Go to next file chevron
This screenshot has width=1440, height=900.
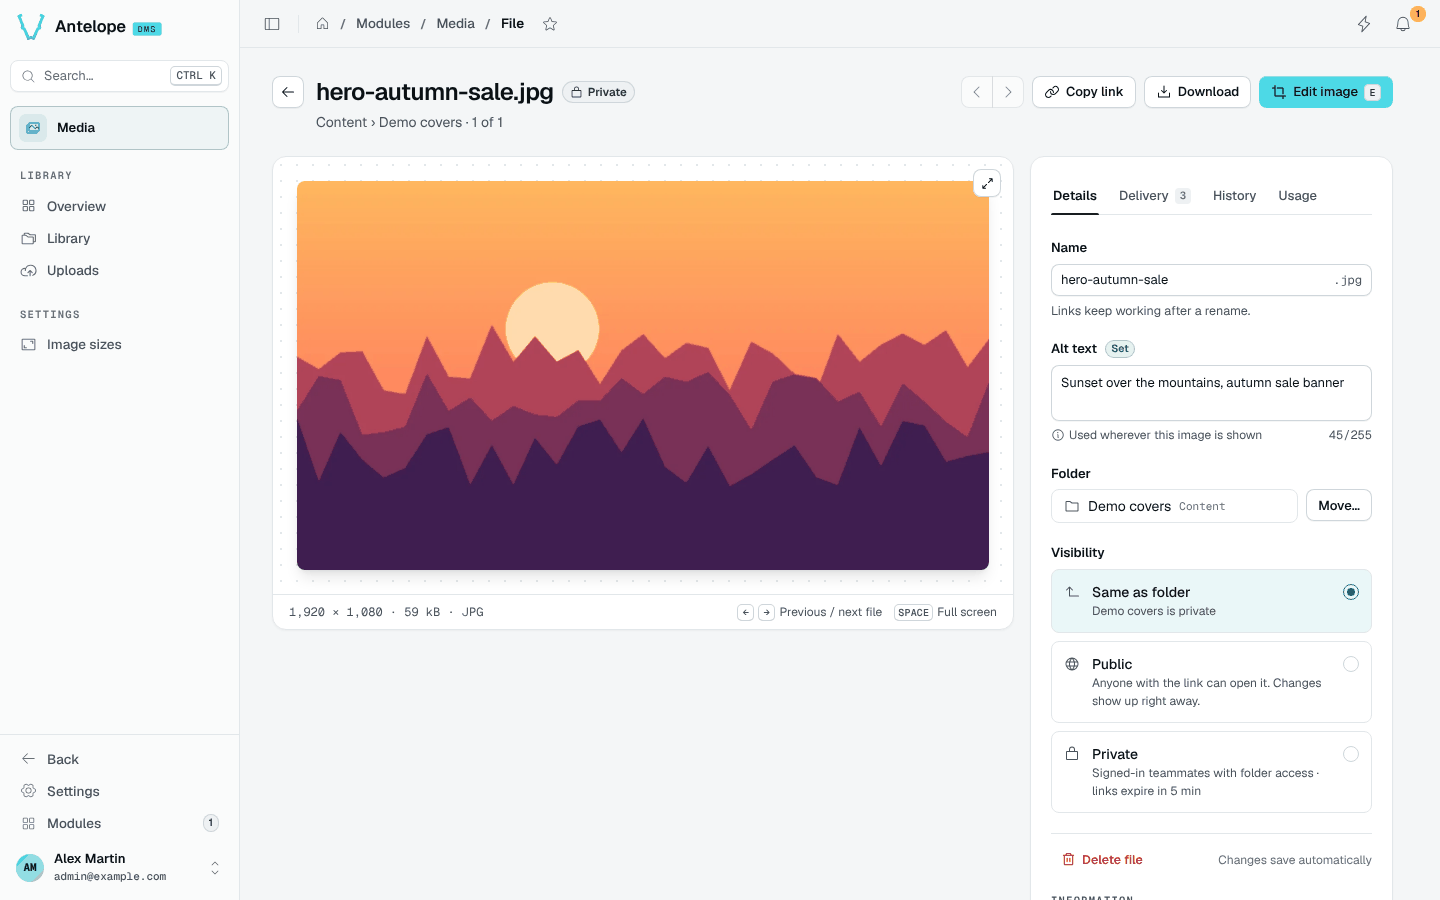coord(1008,92)
